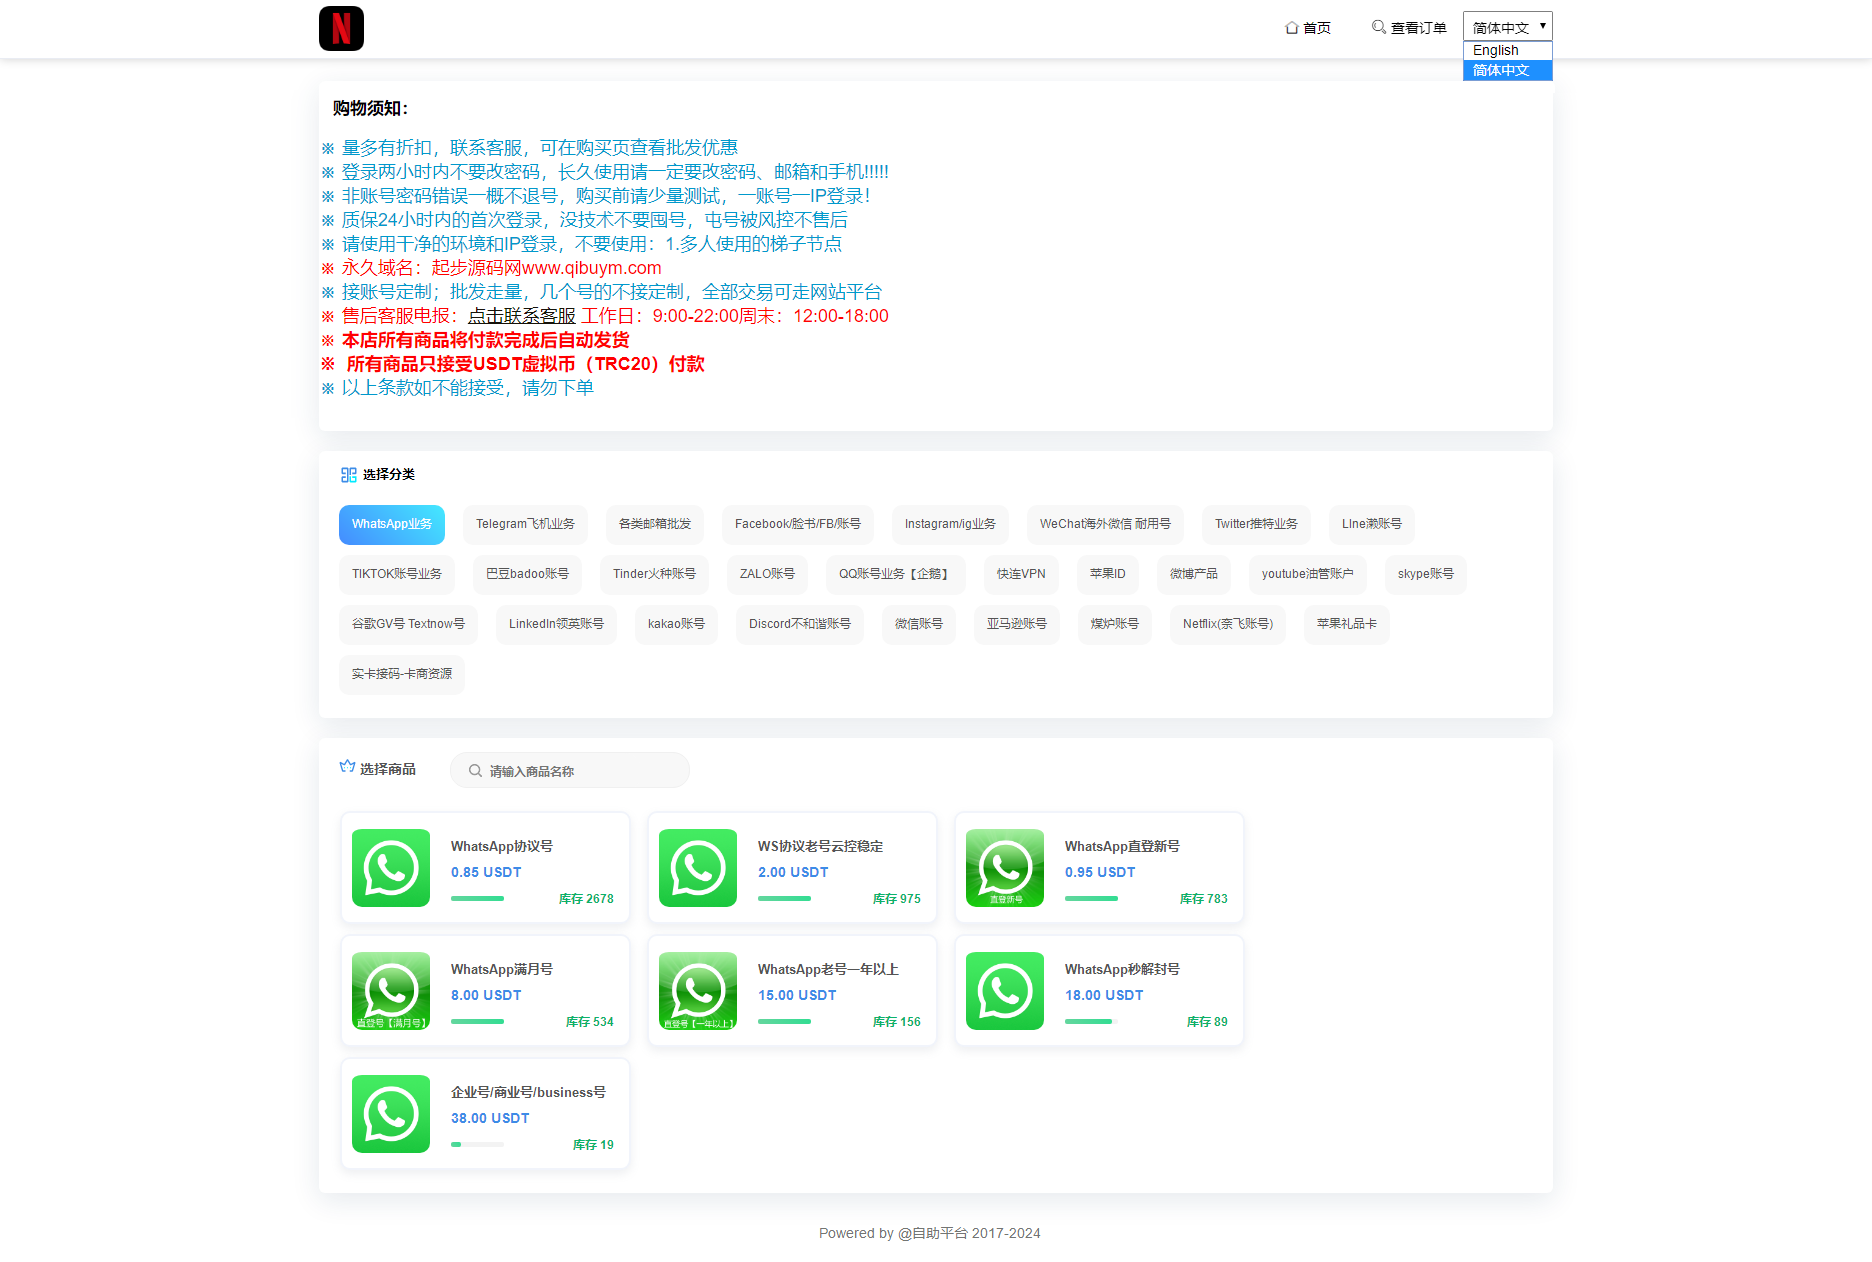Click the home icon beside 首页
Image resolution: width=1872 pixels, height=1262 pixels.
coord(1292,28)
